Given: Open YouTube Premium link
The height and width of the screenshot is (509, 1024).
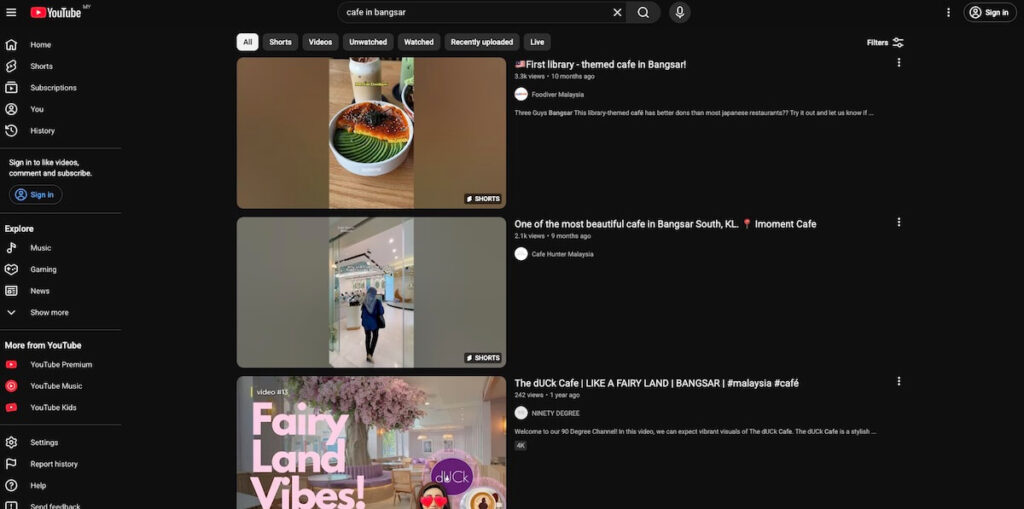Looking at the screenshot, I should point(60,365).
